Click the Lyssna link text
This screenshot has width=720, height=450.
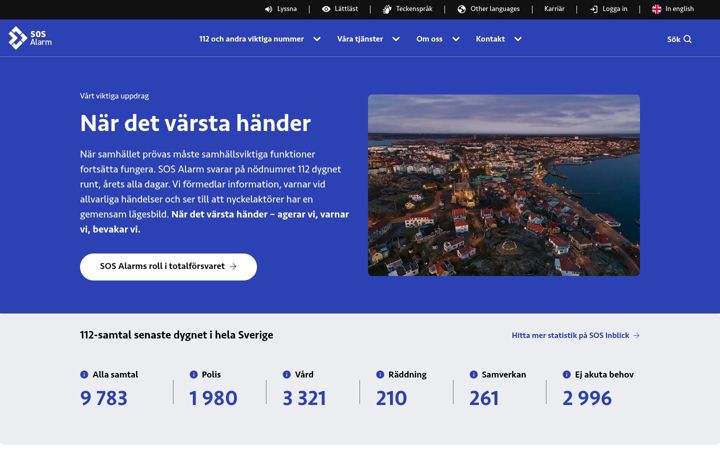pos(287,9)
